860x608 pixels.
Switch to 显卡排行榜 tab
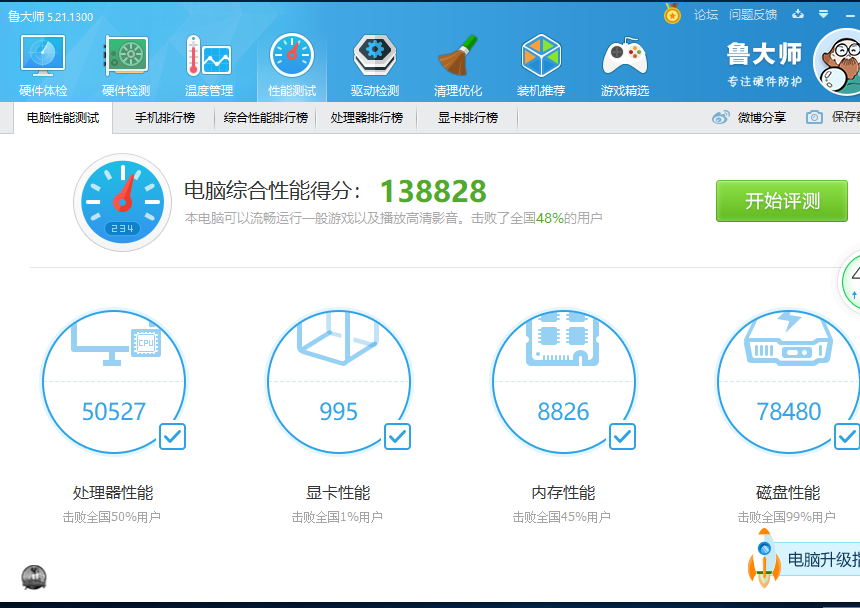pos(467,118)
